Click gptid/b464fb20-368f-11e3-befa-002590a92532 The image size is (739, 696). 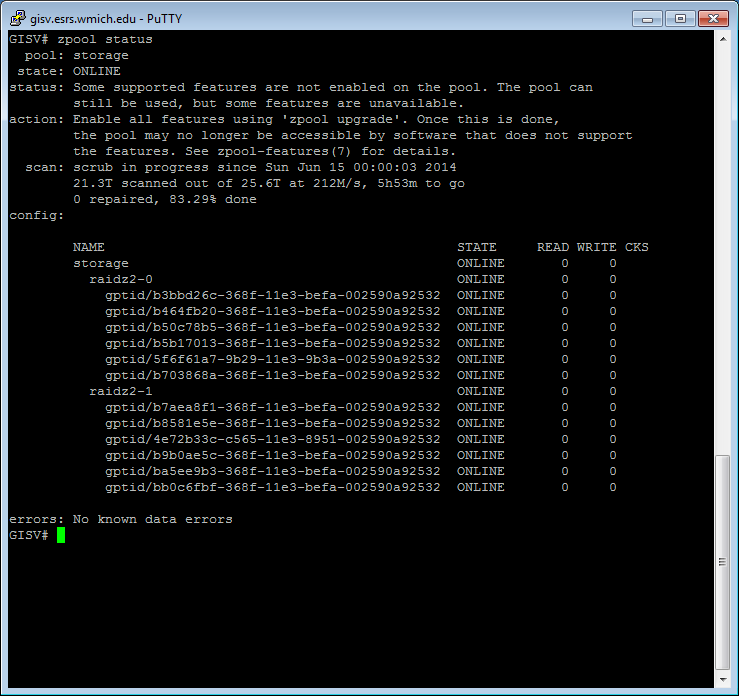point(272,311)
